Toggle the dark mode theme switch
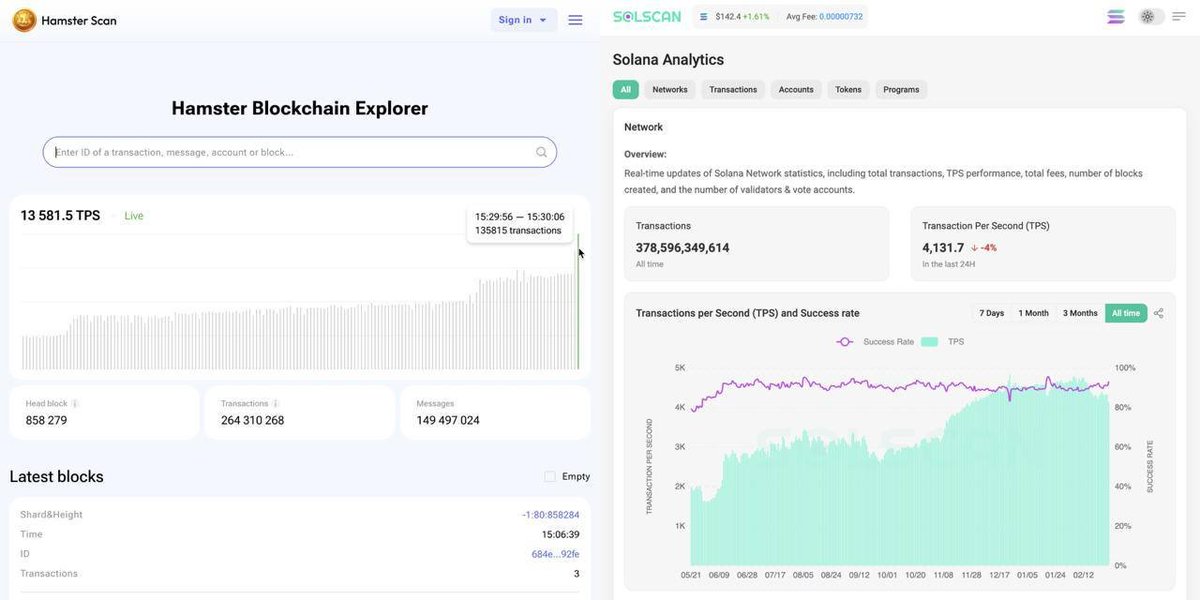This screenshot has height=600, width=1200. (x=1152, y=17)
